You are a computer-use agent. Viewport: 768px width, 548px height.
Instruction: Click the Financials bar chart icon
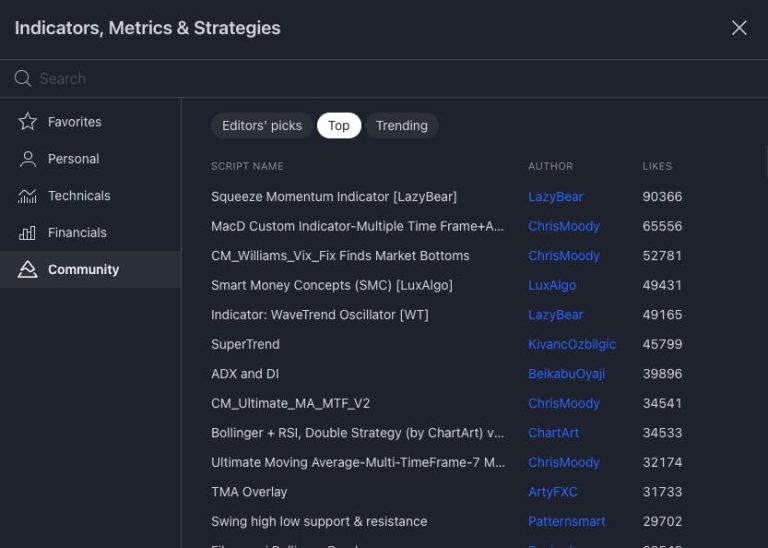(27, 233)
